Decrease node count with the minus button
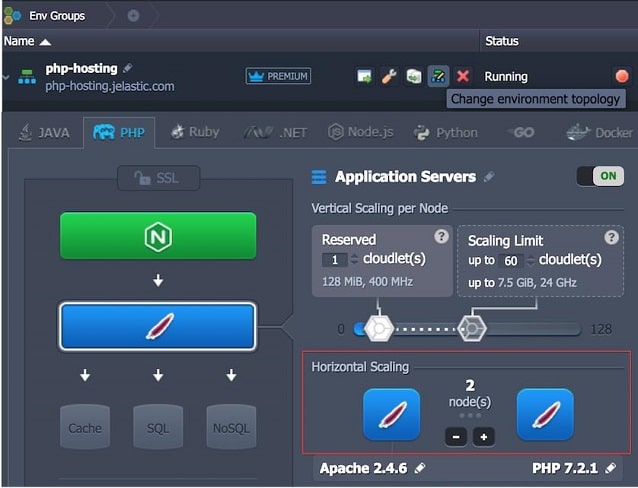638x488 pixels. coord(456,437)
